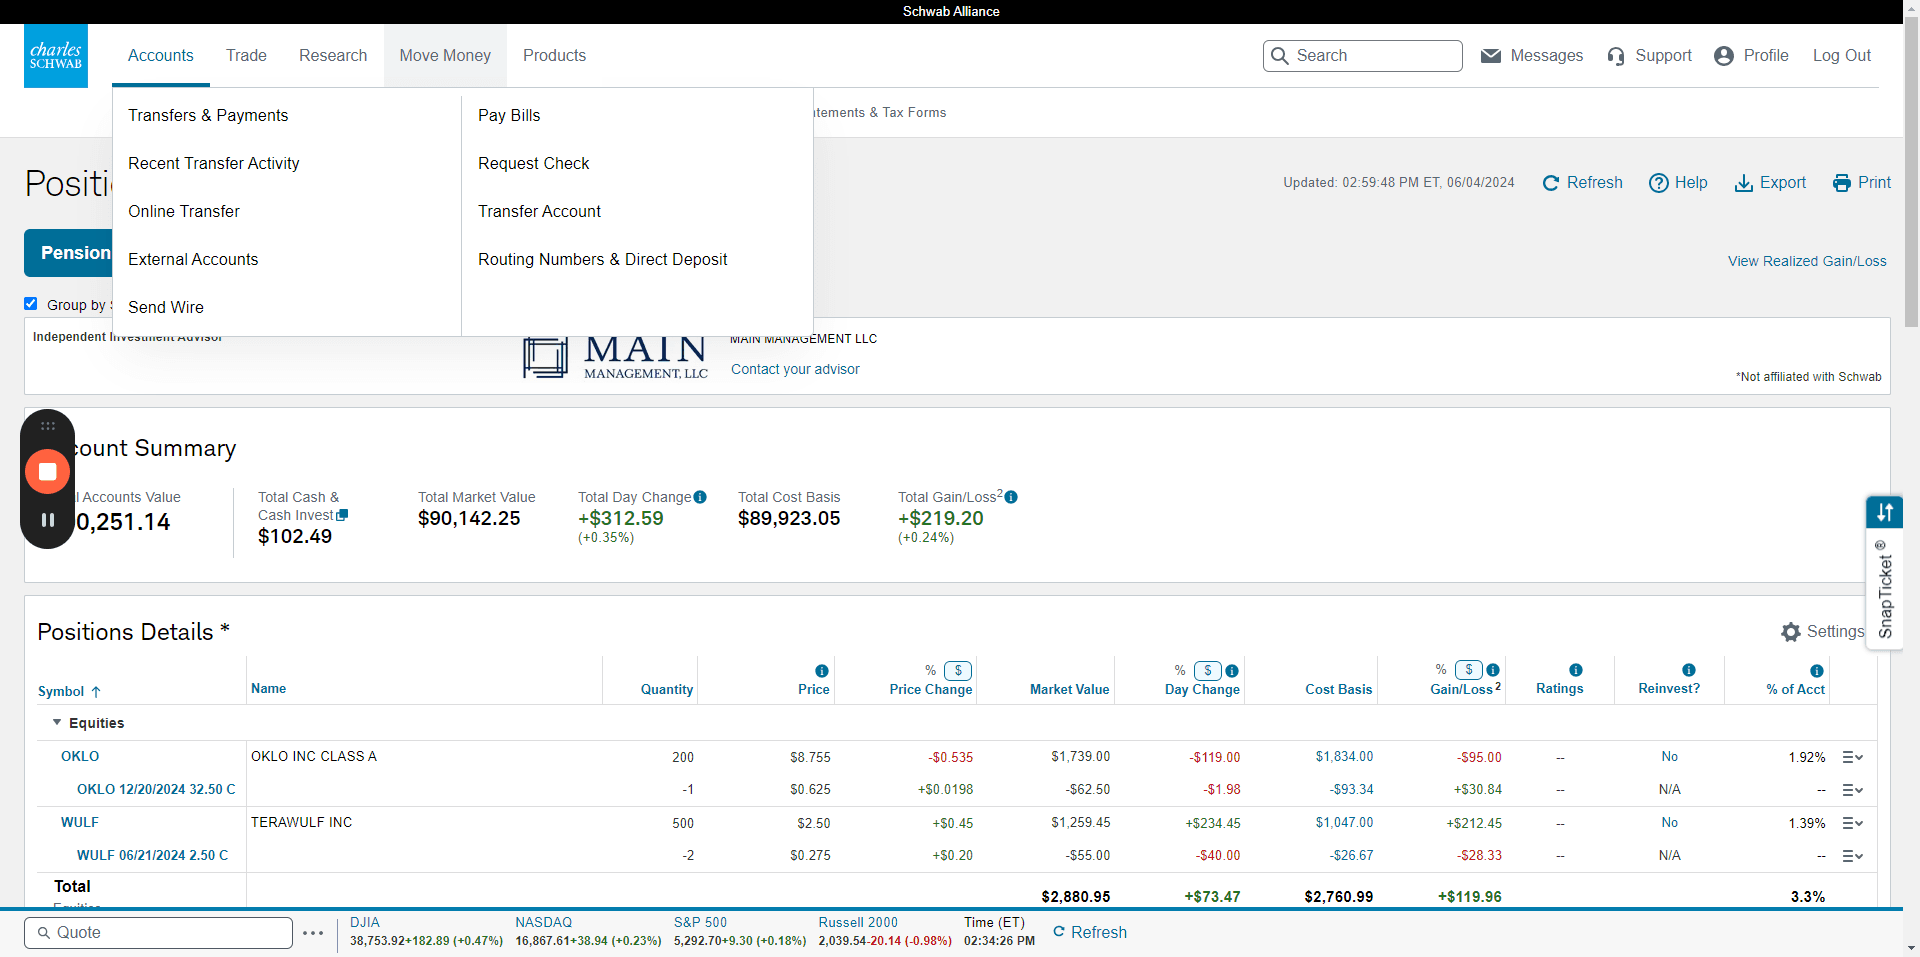Toggle Day Change dollar view
1920x957 pixels.
click(1208, 671)
